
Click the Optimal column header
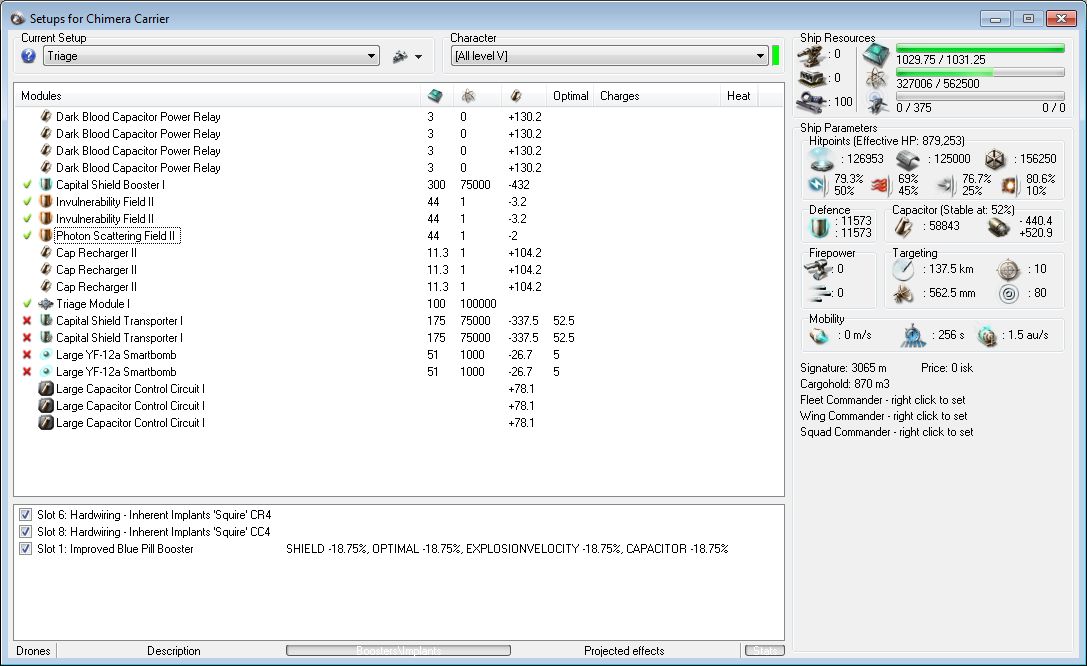(x=570, y=96)
